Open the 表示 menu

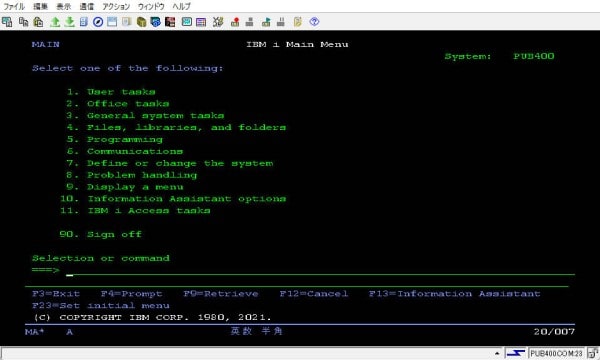click(x=63, y=7)
